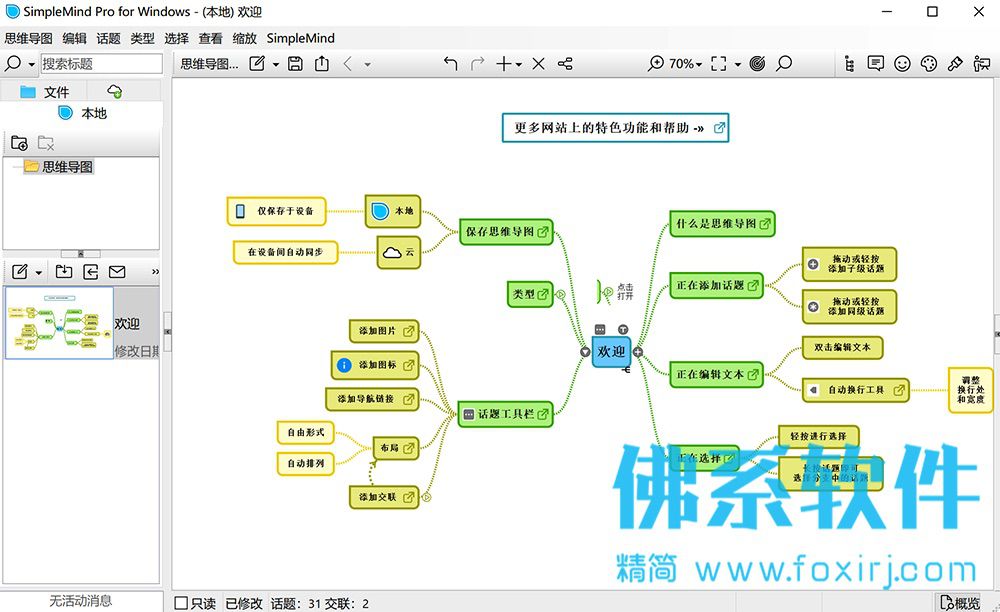The width and height of the screenshot is (1000, 612).
Task: Open the 思维导图 menu
Action: coord(28,38)
